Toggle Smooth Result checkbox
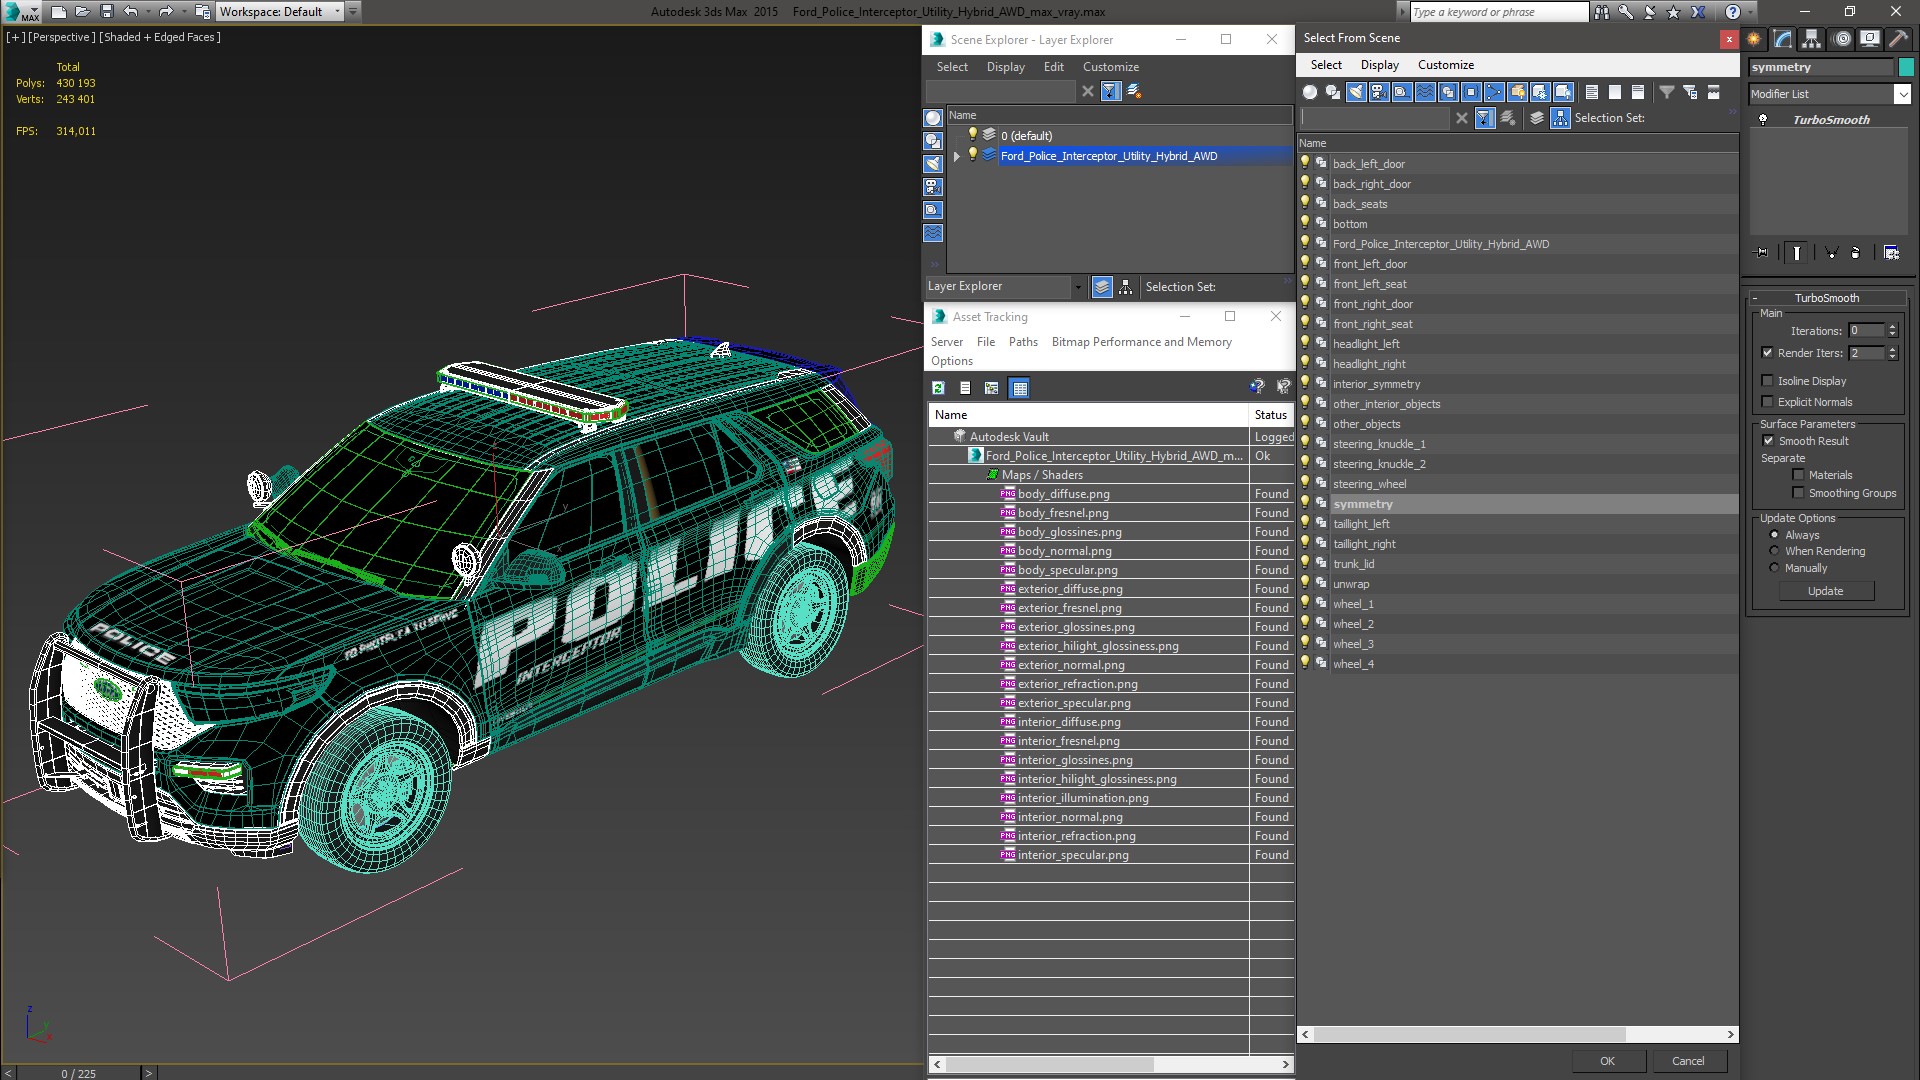This screenshot has height=1080, width=1920. [x=1768, y=441]
